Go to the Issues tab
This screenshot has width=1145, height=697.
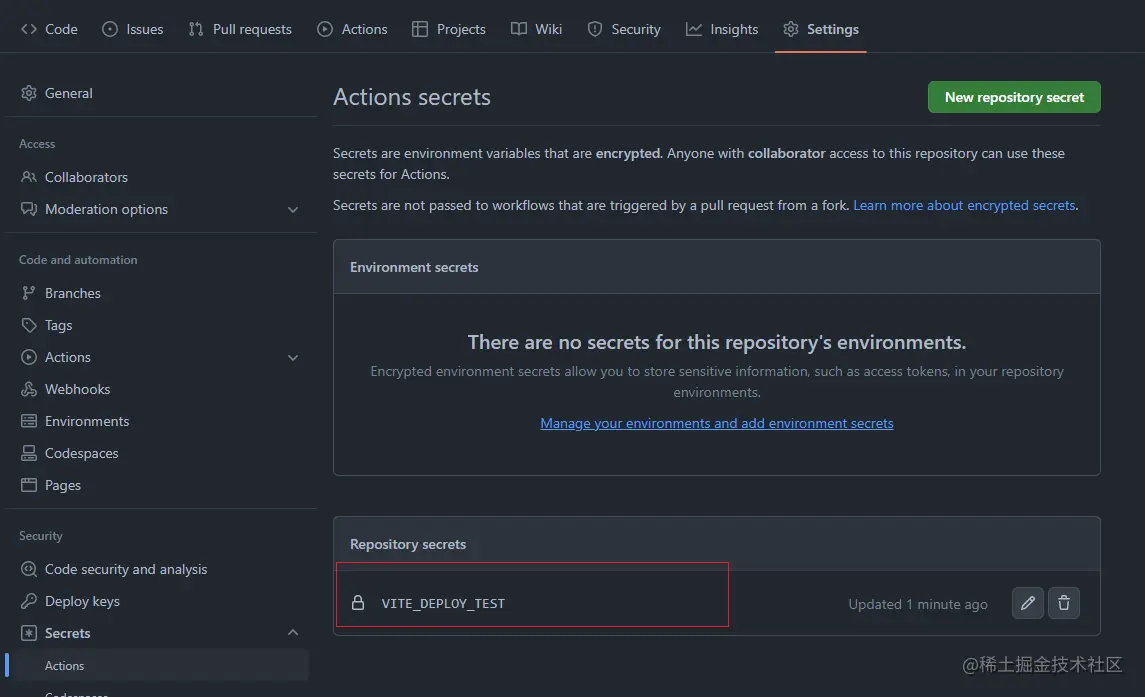(x=132, y=29)
